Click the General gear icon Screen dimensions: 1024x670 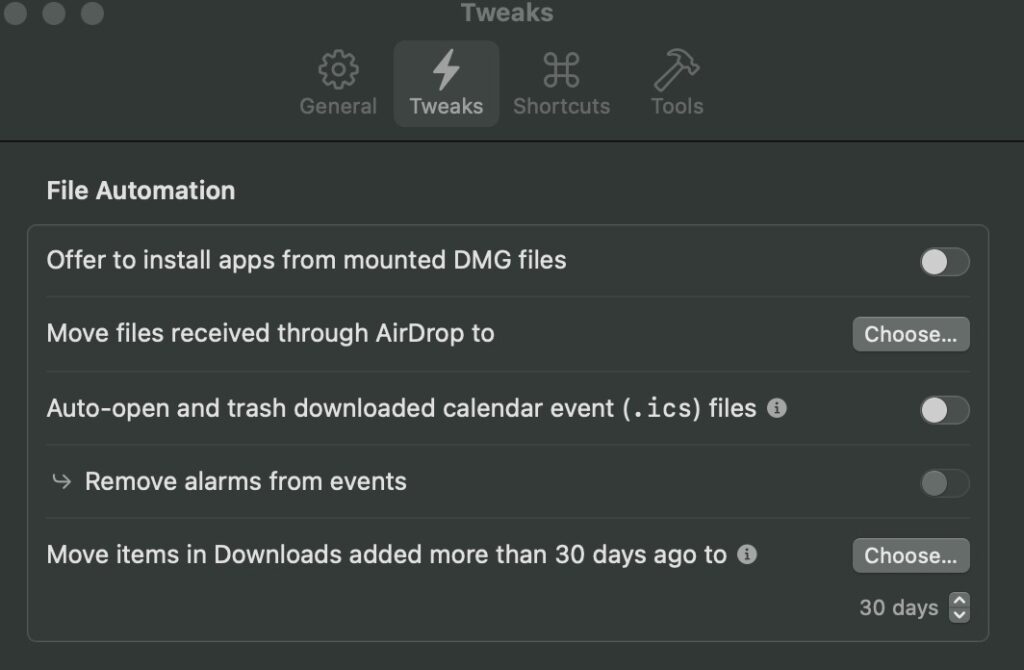click(x=338, y=69)
